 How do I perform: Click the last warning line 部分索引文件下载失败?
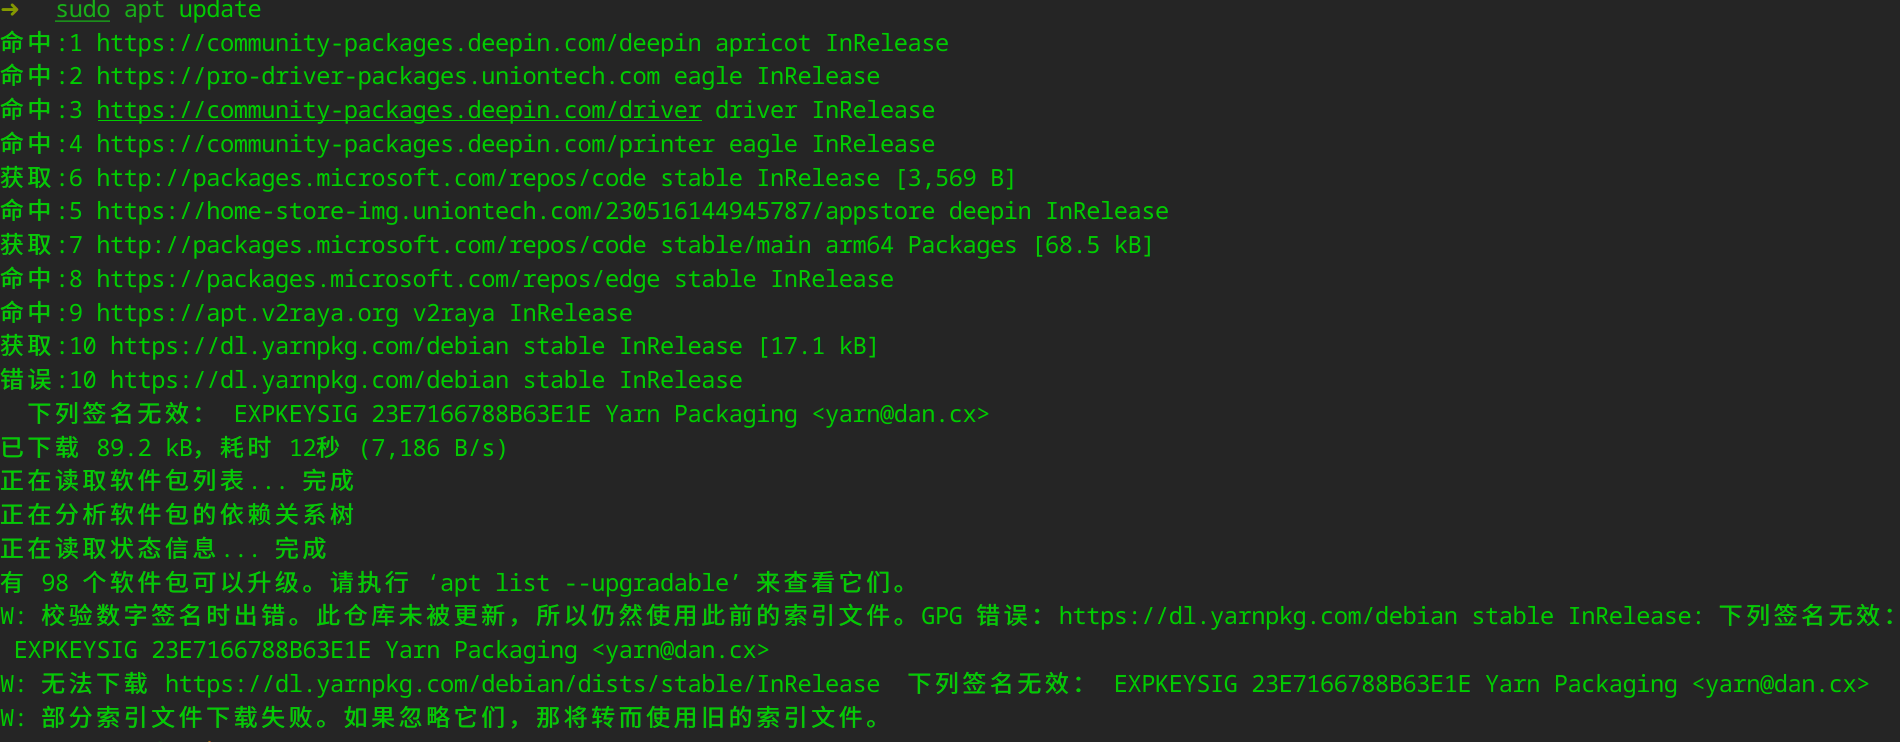(460, 718)
